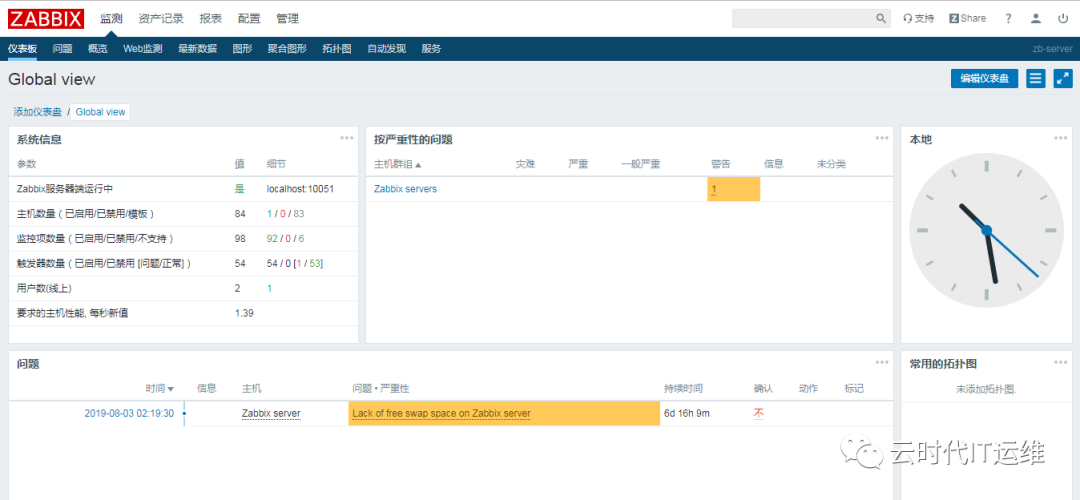Viewport: 1080px width, 500px height.
Task: Select the 仪表板 submenu tab
Action: coord(23,49)
